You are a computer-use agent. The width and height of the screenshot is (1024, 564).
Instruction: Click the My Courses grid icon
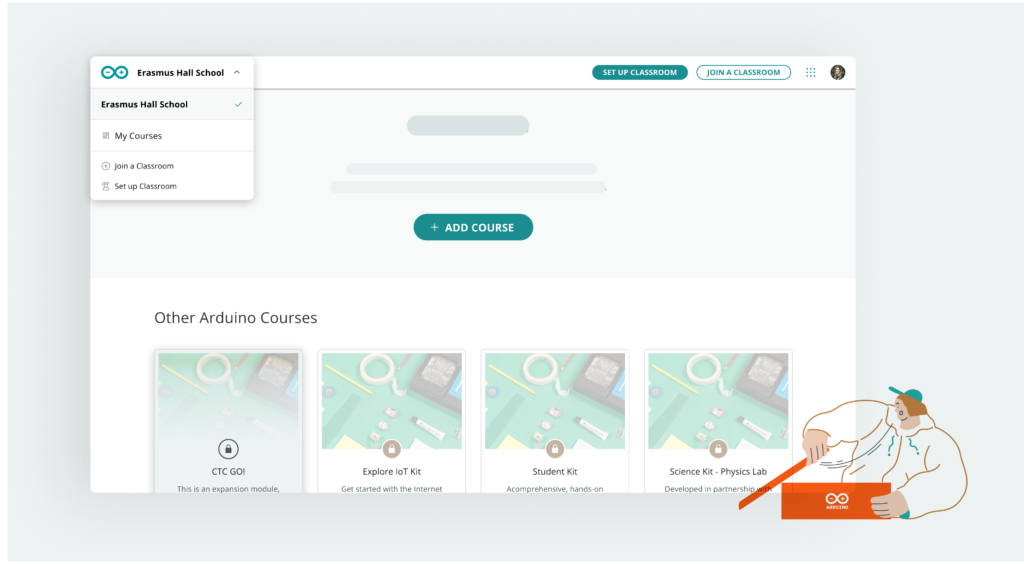[x=106, y=136]
